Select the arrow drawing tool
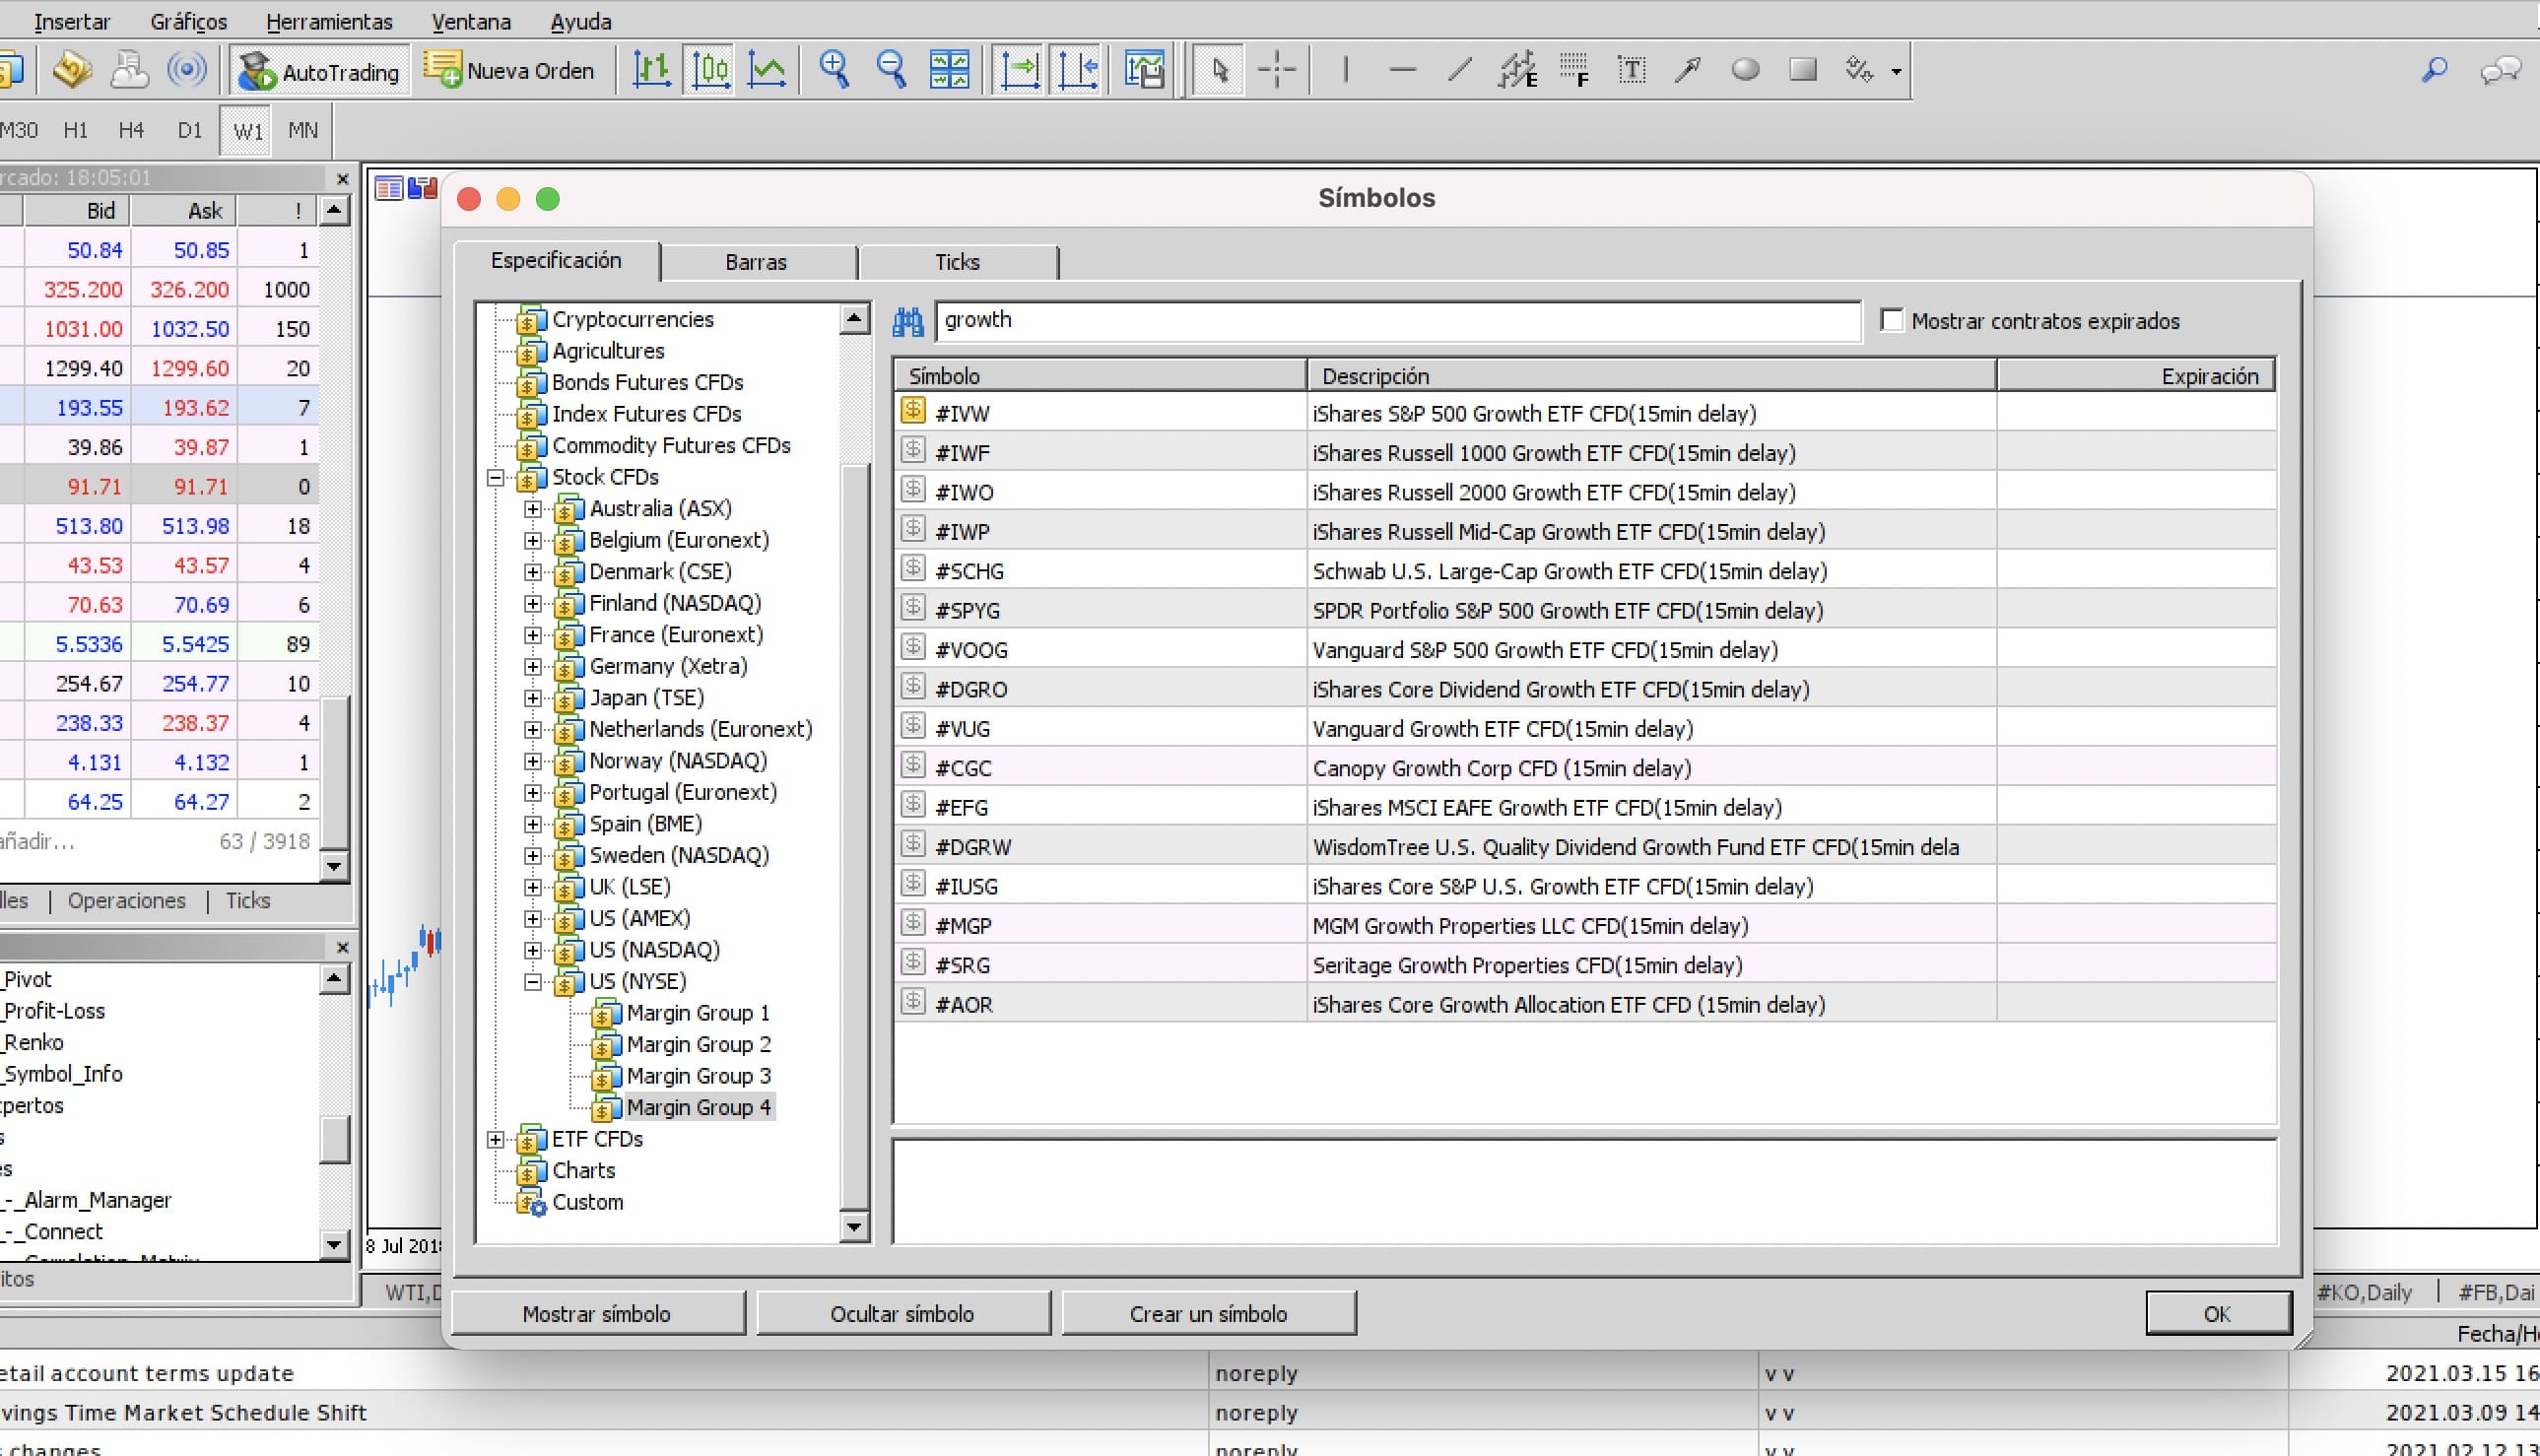Image resolution: width=2540 pixels, height=1456 pixels. 1688,70
